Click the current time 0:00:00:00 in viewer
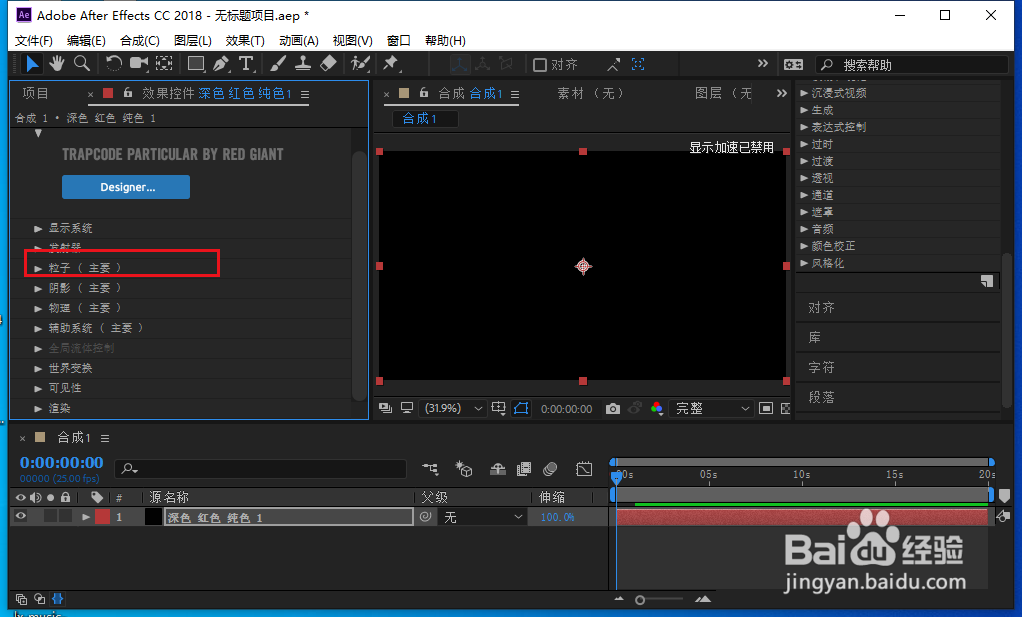Viewport: 1022px width, 617px height. 566,409
